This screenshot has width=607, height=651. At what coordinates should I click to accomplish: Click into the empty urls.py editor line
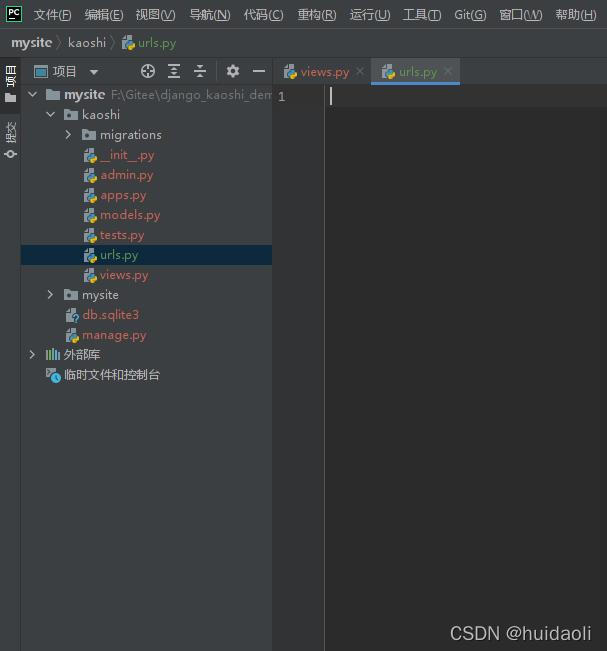[465, 96]
